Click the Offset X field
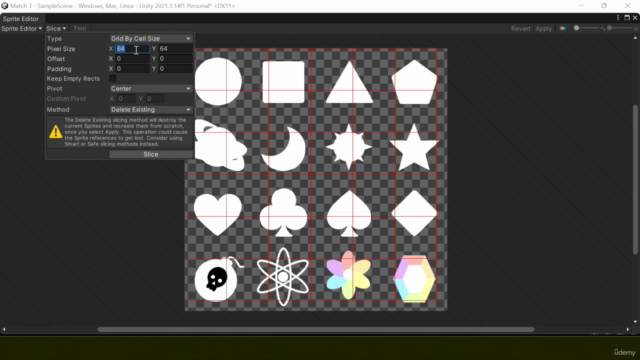 click(x=132, y=59)
